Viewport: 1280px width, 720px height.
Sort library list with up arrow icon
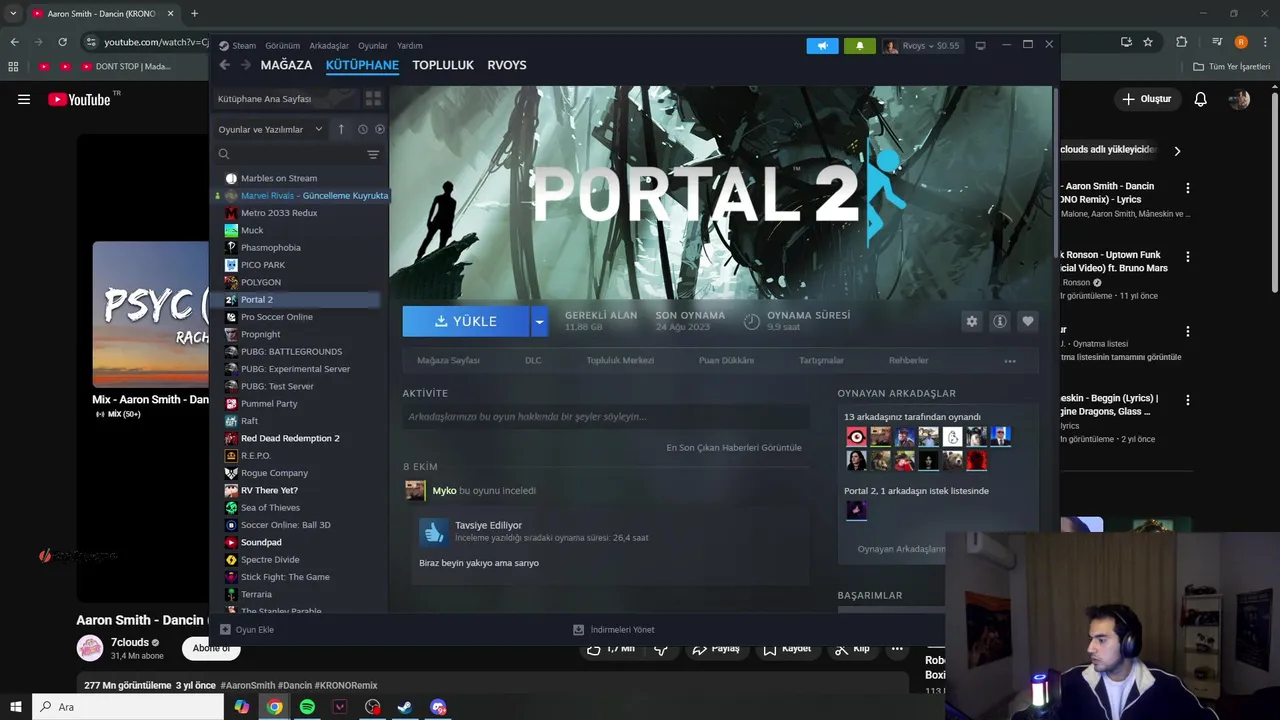(x=341, y=129)
